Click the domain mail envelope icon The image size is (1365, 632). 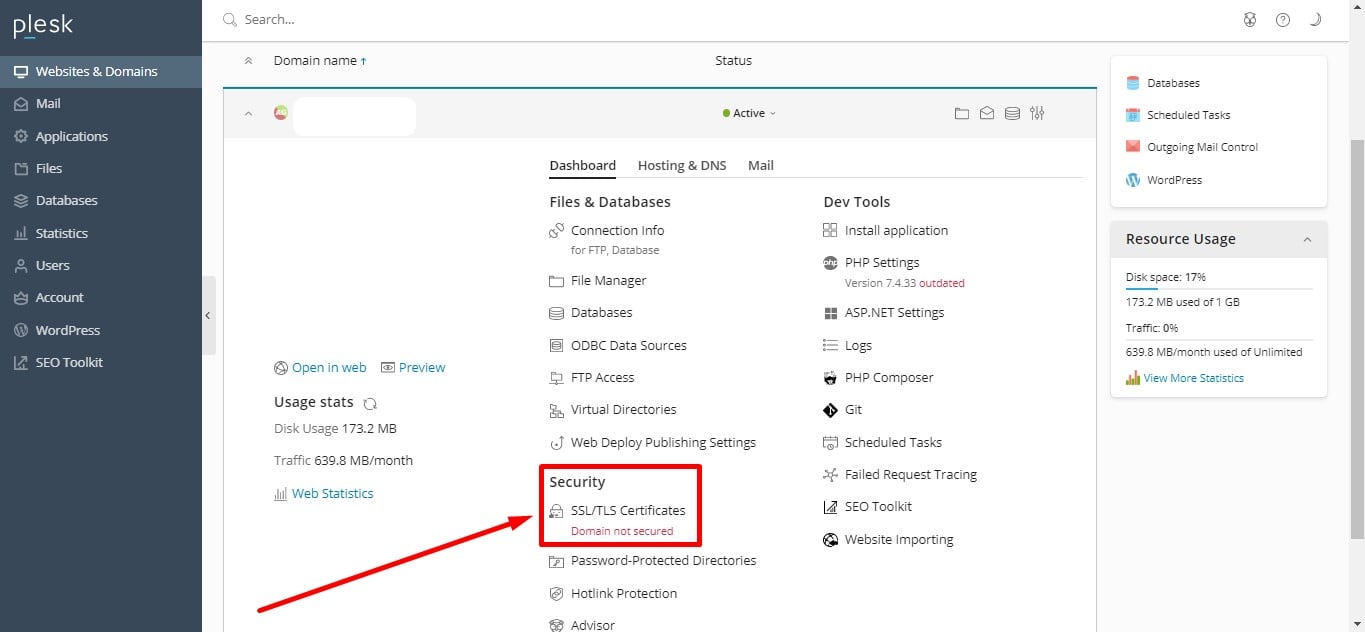pos(987,114)
